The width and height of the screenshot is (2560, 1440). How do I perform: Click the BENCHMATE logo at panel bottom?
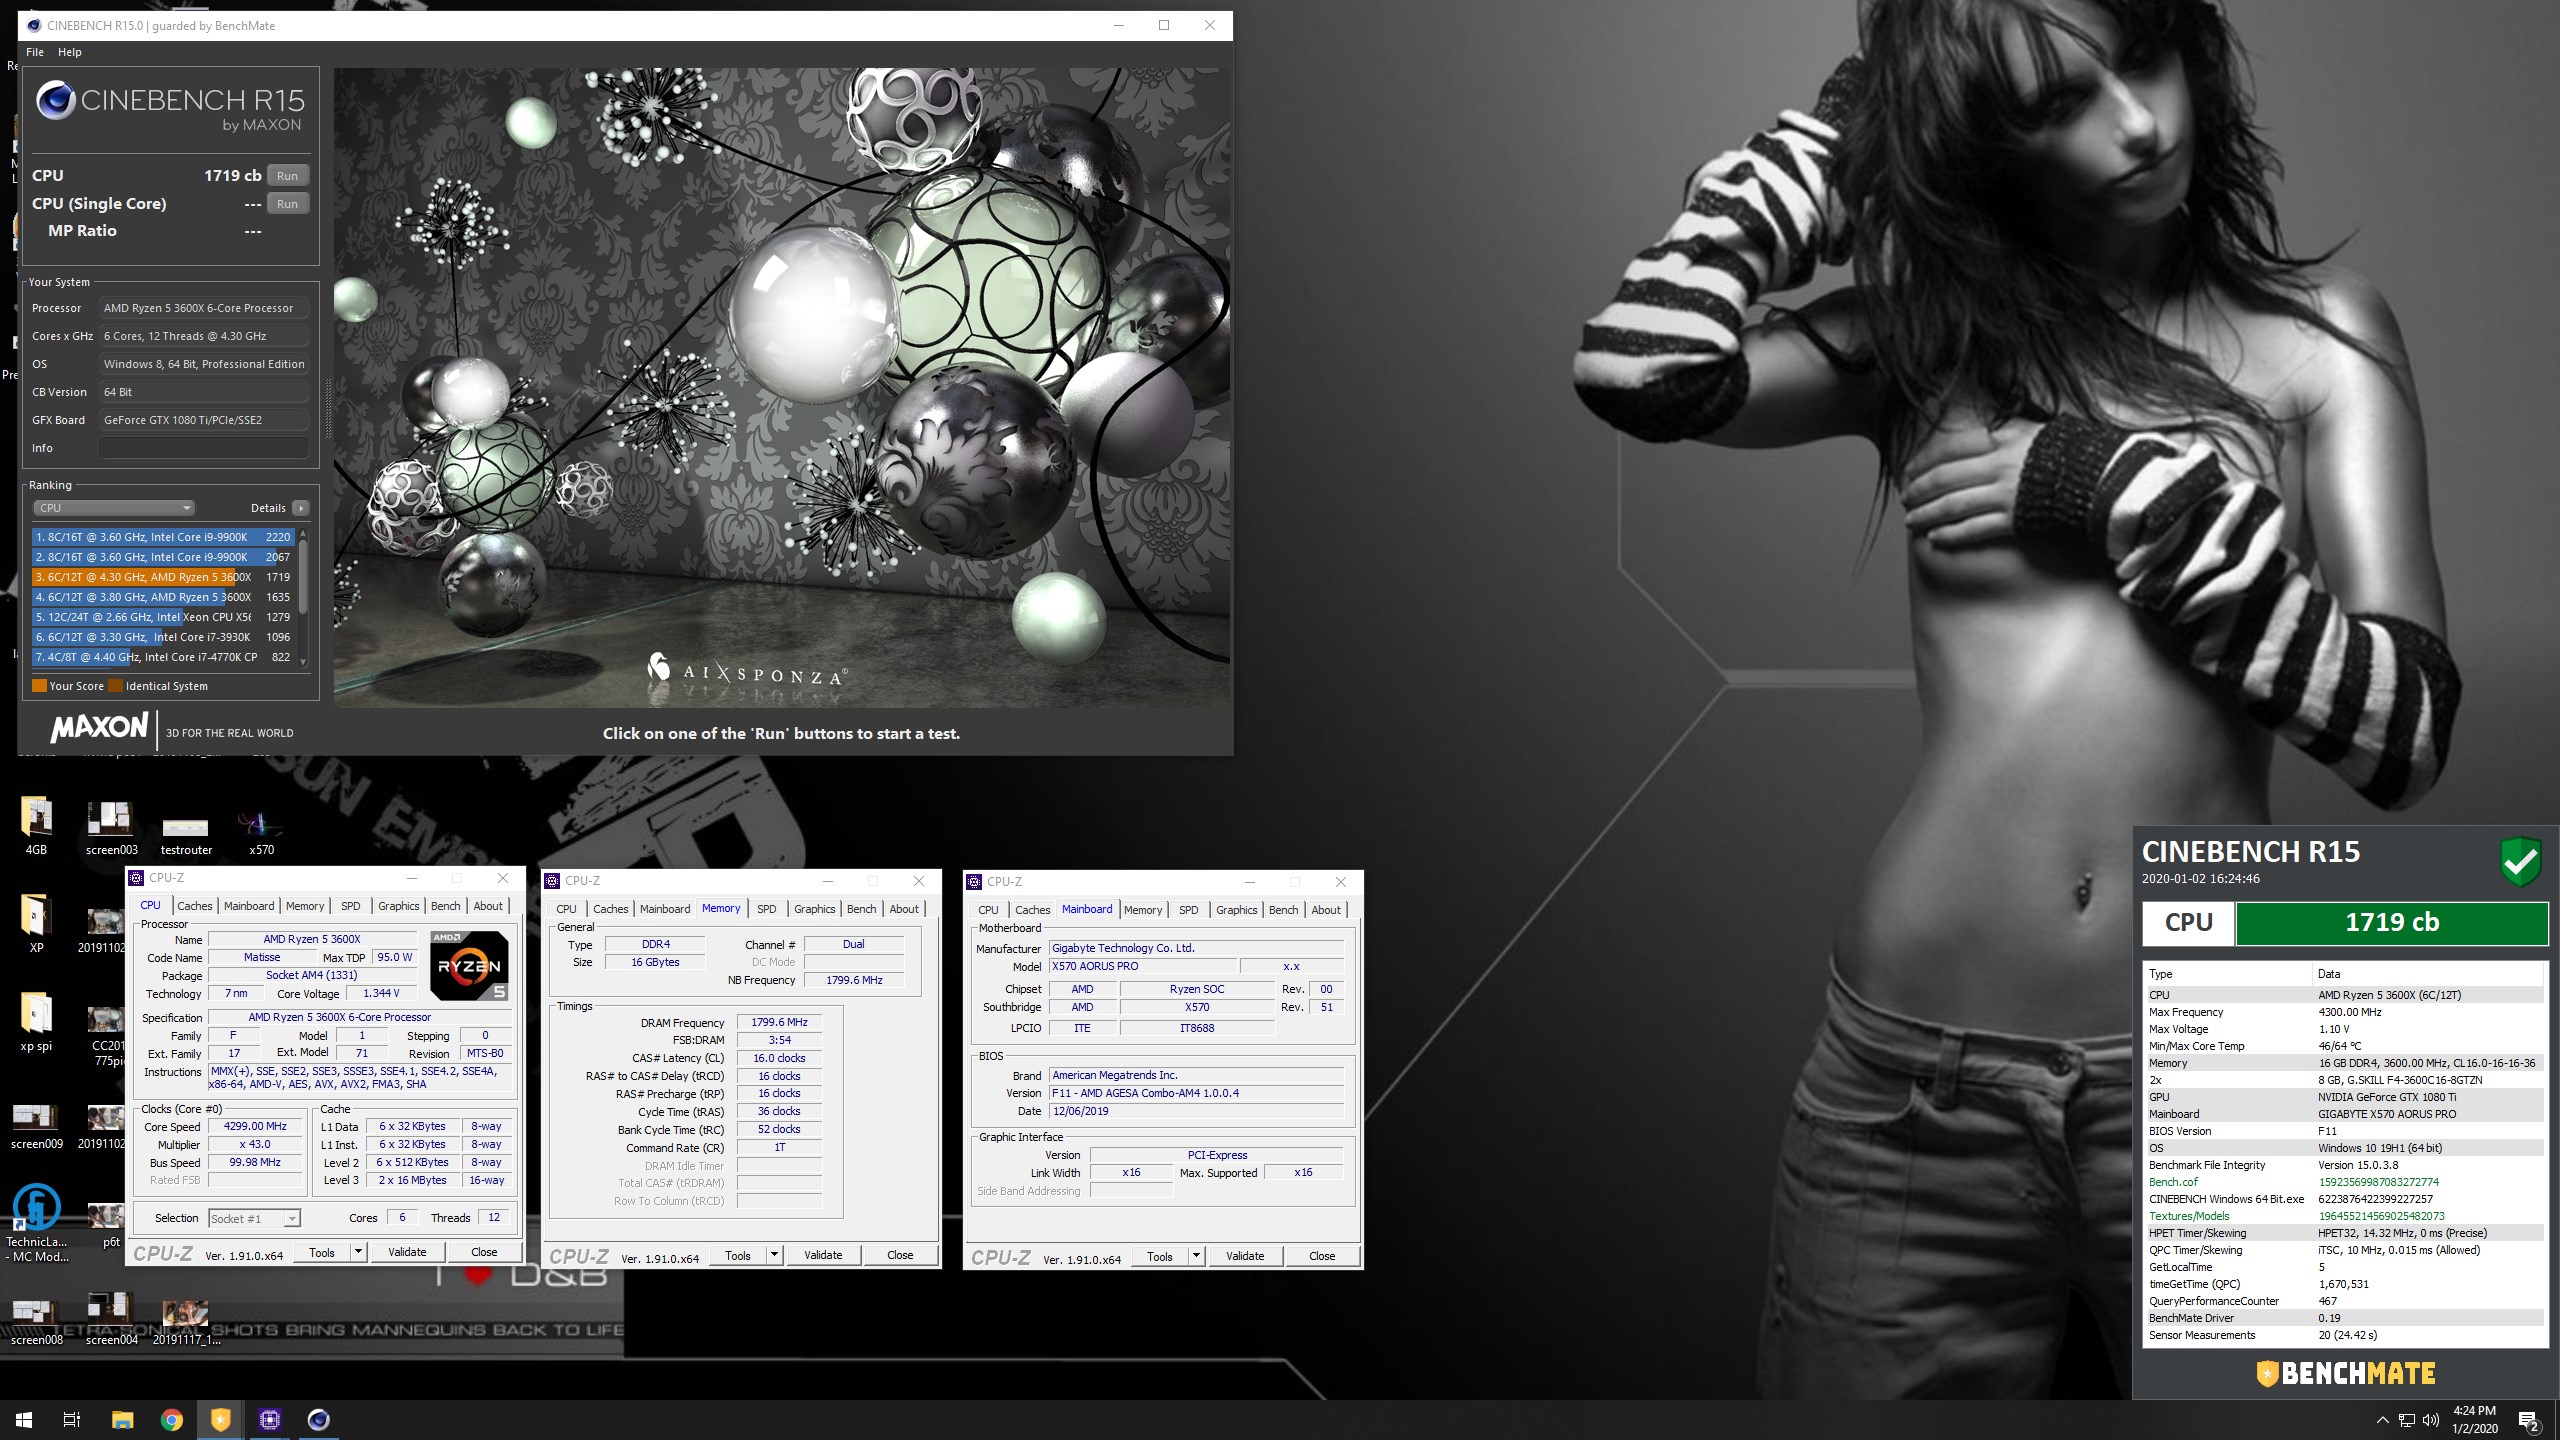tap(2345, 1373)
